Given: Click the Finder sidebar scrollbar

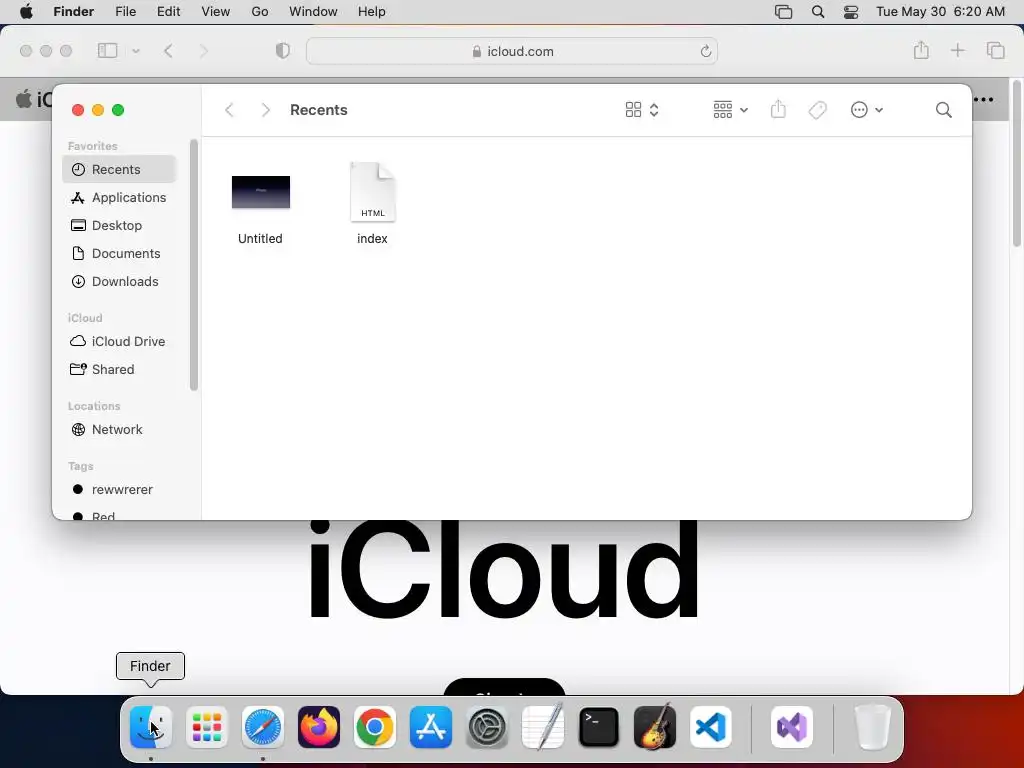Looking at the screenshot, I should pyautogui.click(x=193, y=265).
